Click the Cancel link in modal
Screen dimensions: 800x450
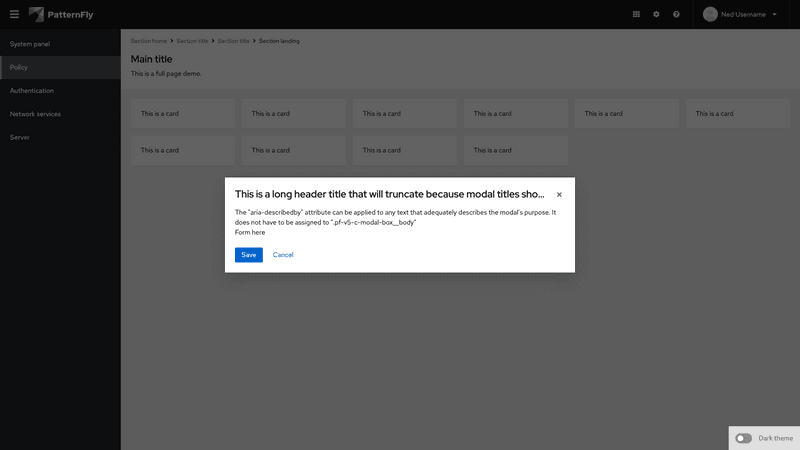tap(283, 255)
